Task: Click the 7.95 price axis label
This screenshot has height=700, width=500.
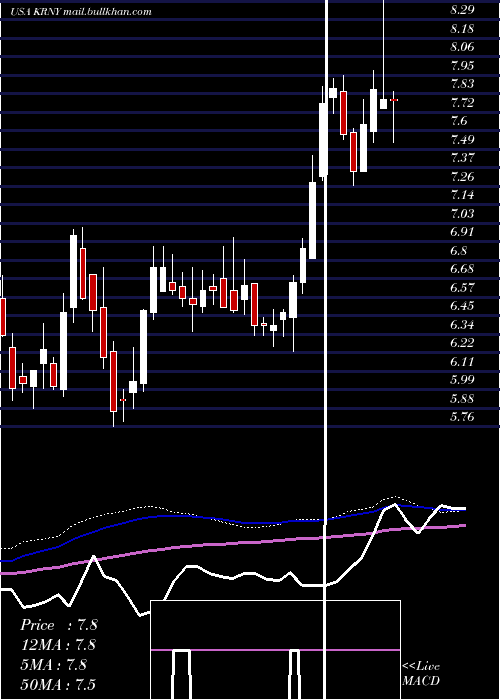Action: [x=462, y=66]
